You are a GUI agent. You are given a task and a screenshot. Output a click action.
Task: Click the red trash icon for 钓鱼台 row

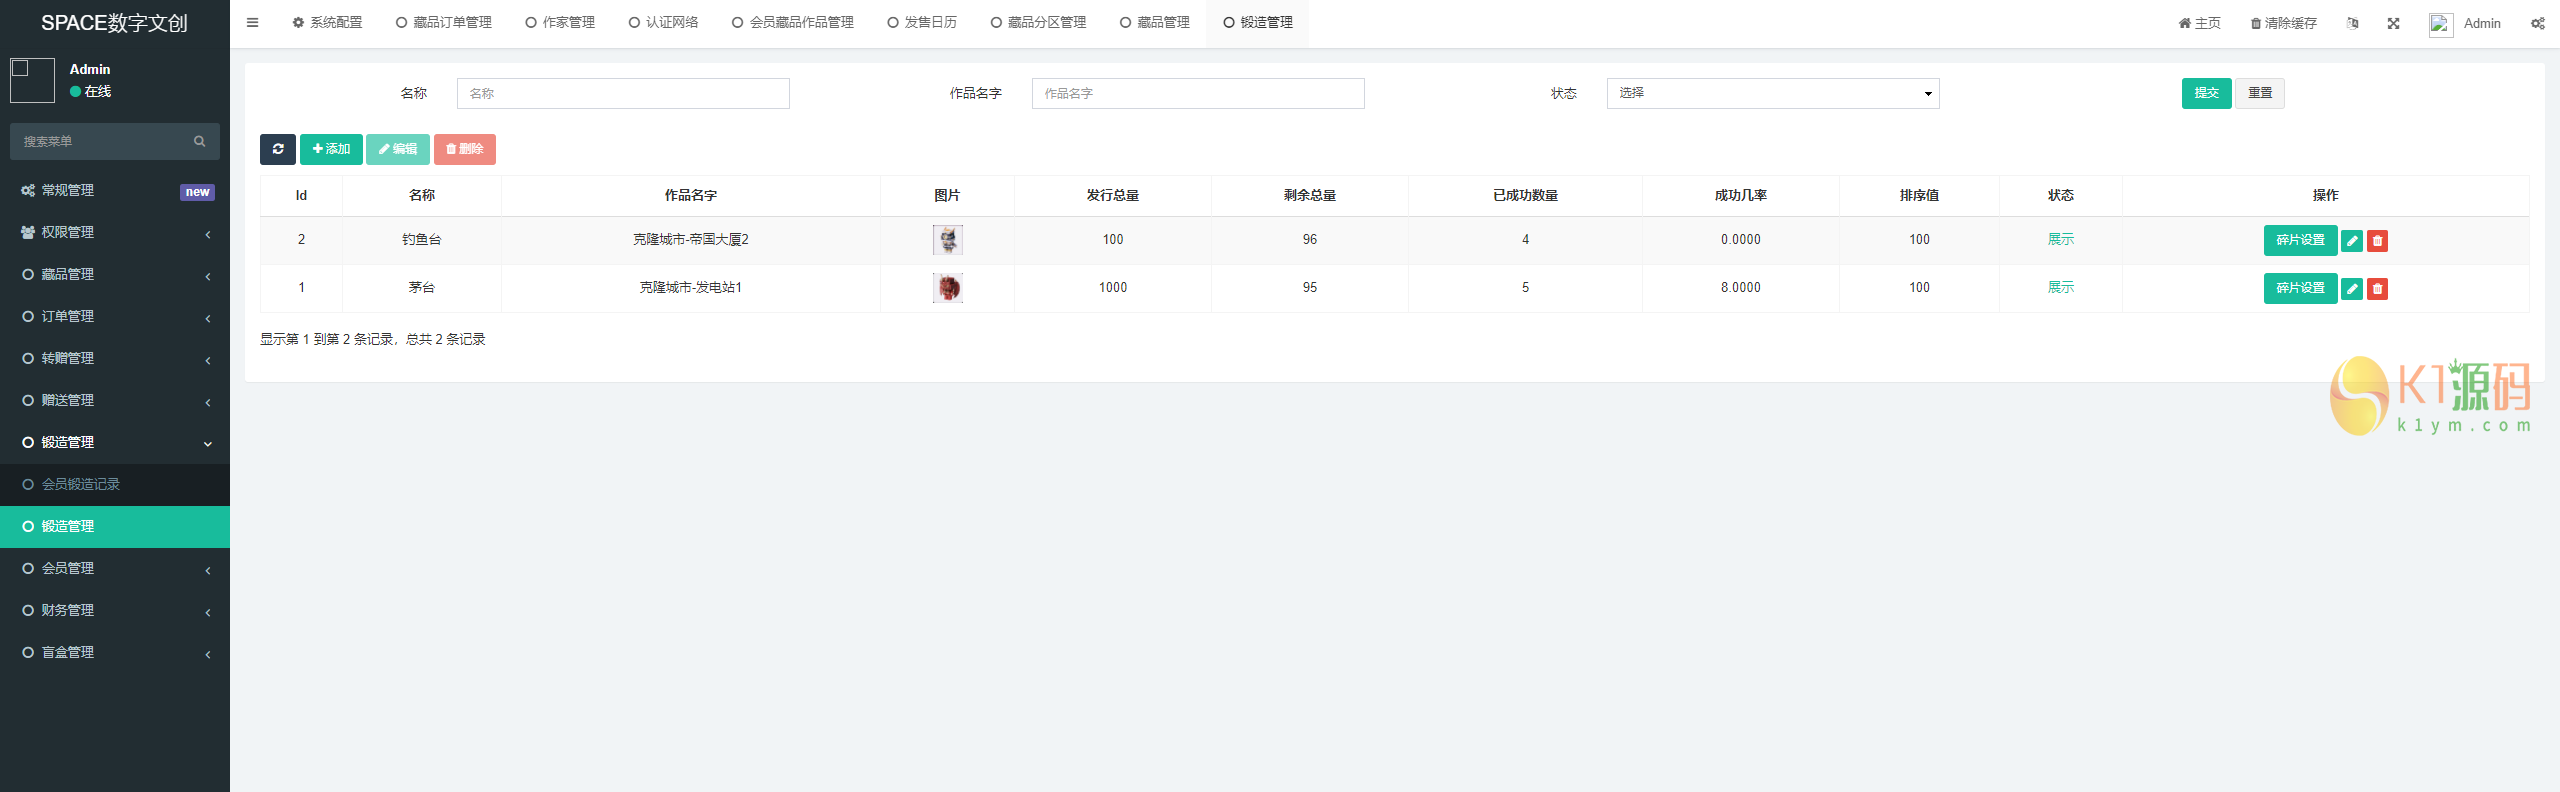2378,240
